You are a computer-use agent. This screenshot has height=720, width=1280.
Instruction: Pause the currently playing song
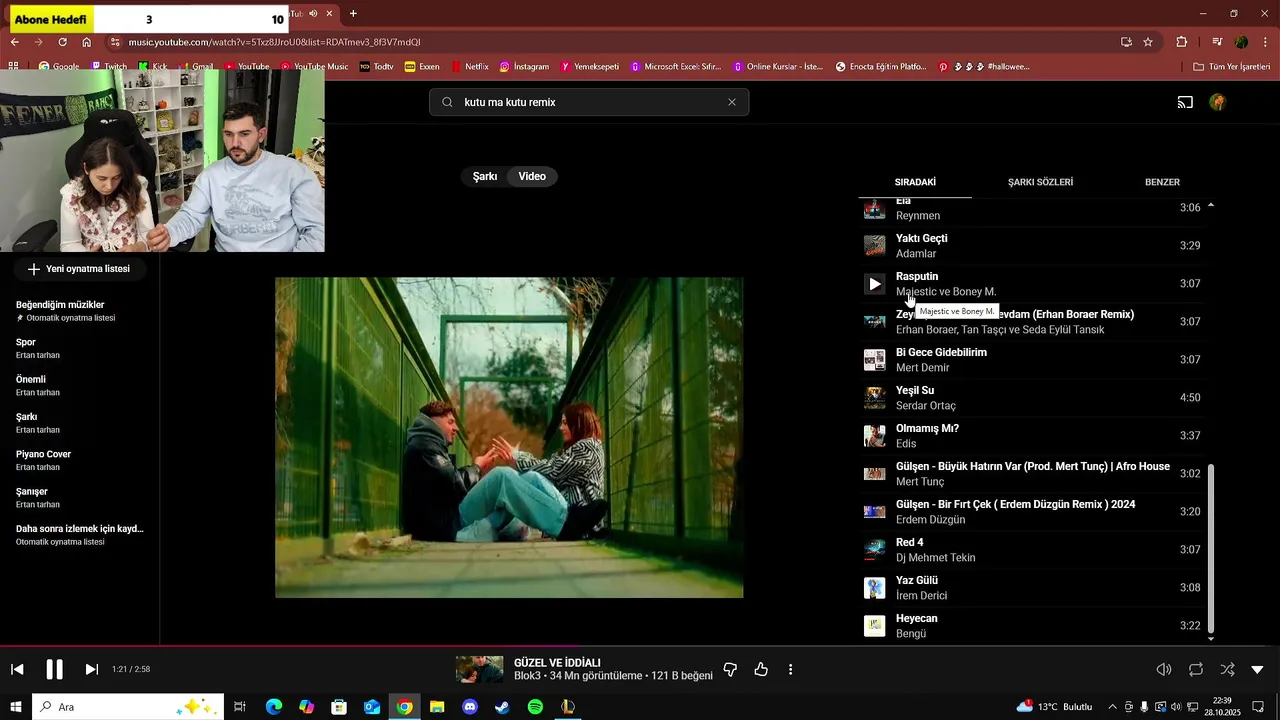(55, 669)
